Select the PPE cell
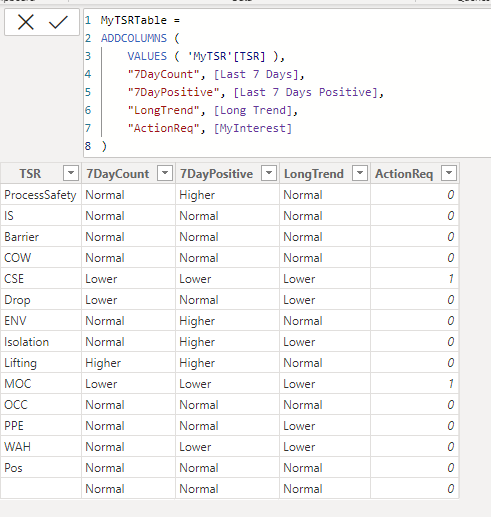The image size is (491, 517). (x=40, y=426)
